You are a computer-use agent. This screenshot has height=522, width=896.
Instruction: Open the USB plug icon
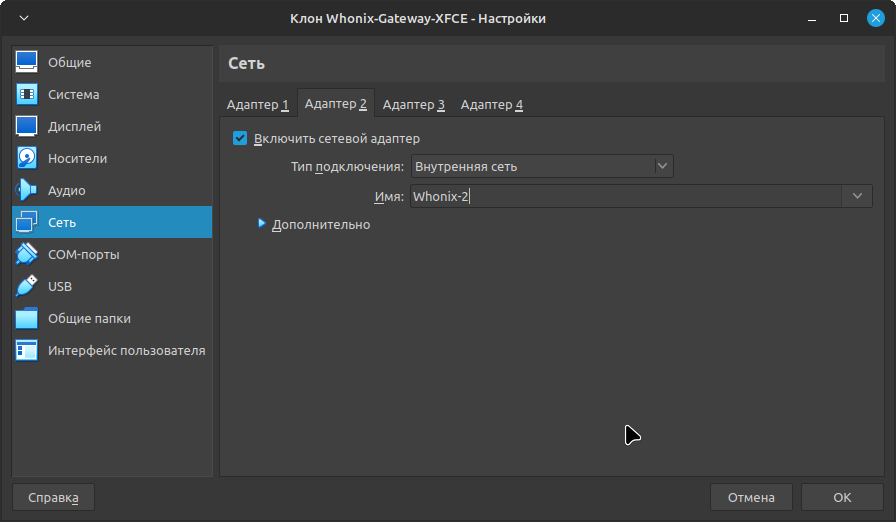(x=27, y=286)
